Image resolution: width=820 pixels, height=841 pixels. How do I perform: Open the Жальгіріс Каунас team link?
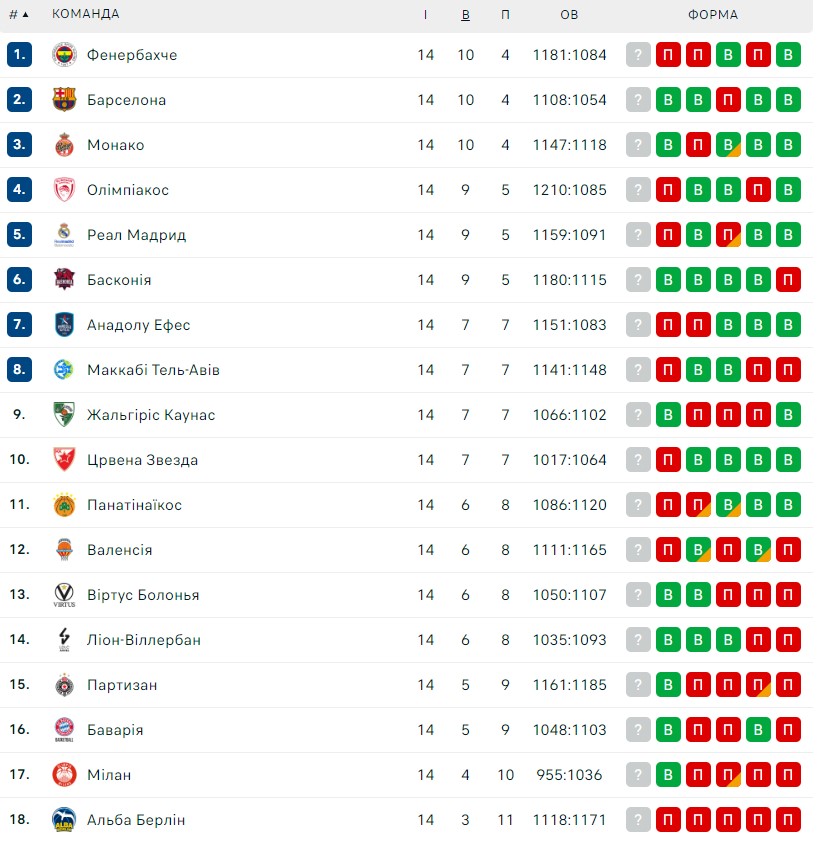click(x=151, y=415)
